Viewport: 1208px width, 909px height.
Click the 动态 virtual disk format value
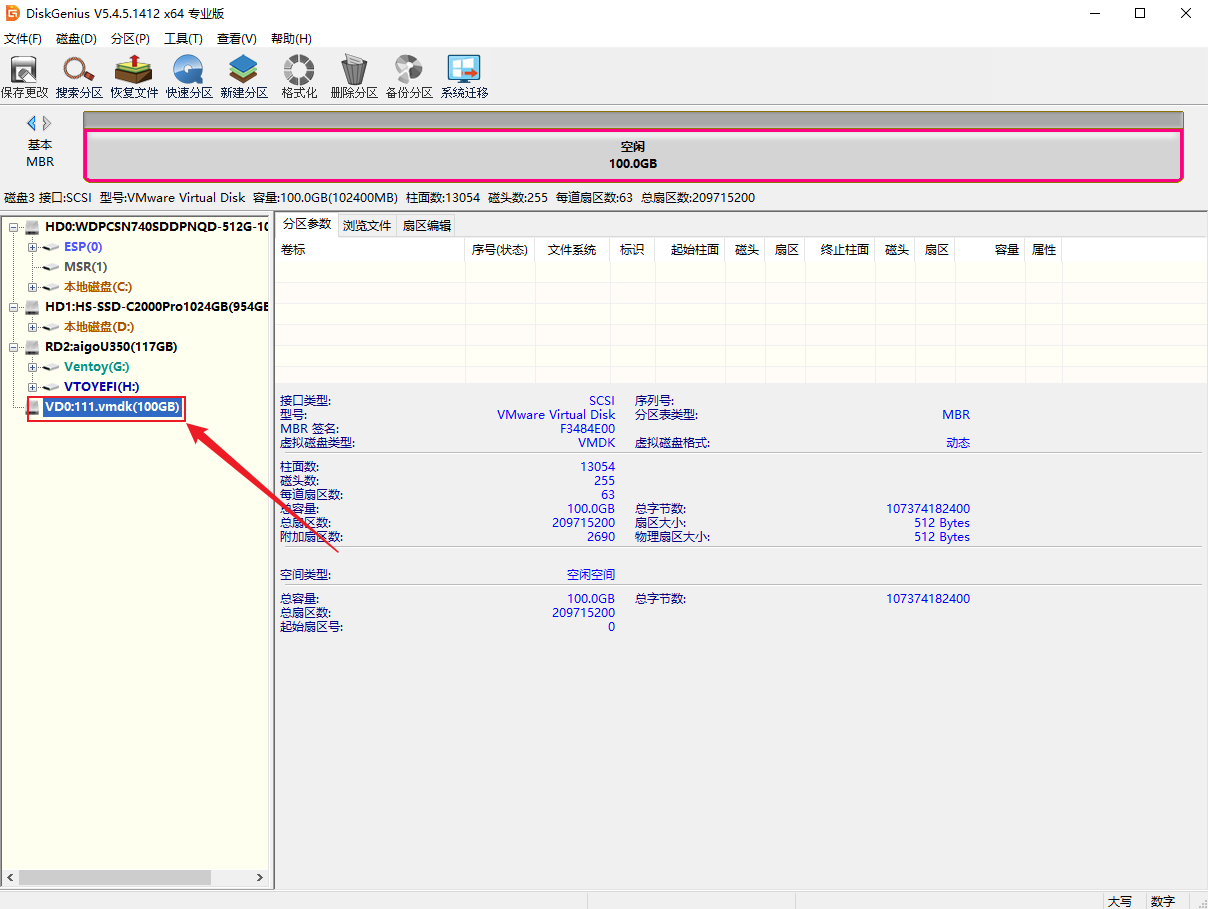[958, 443]
